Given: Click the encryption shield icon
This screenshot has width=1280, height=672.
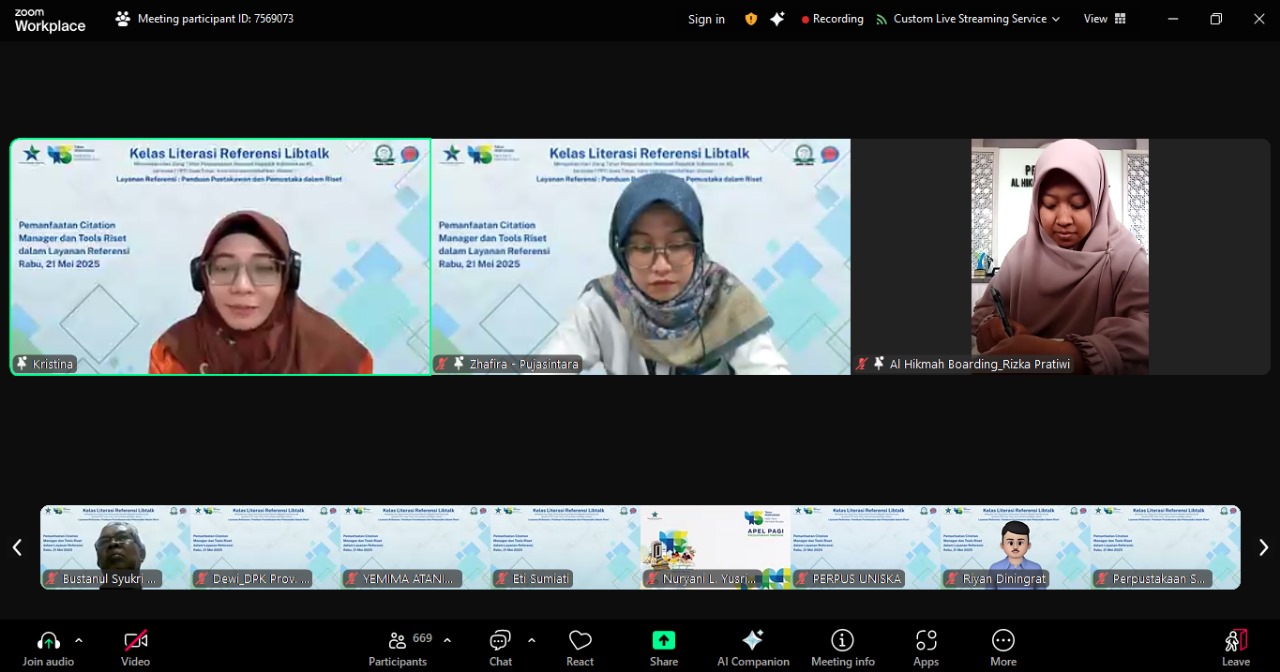Looking at the screenshot, I should click(751, 19).
